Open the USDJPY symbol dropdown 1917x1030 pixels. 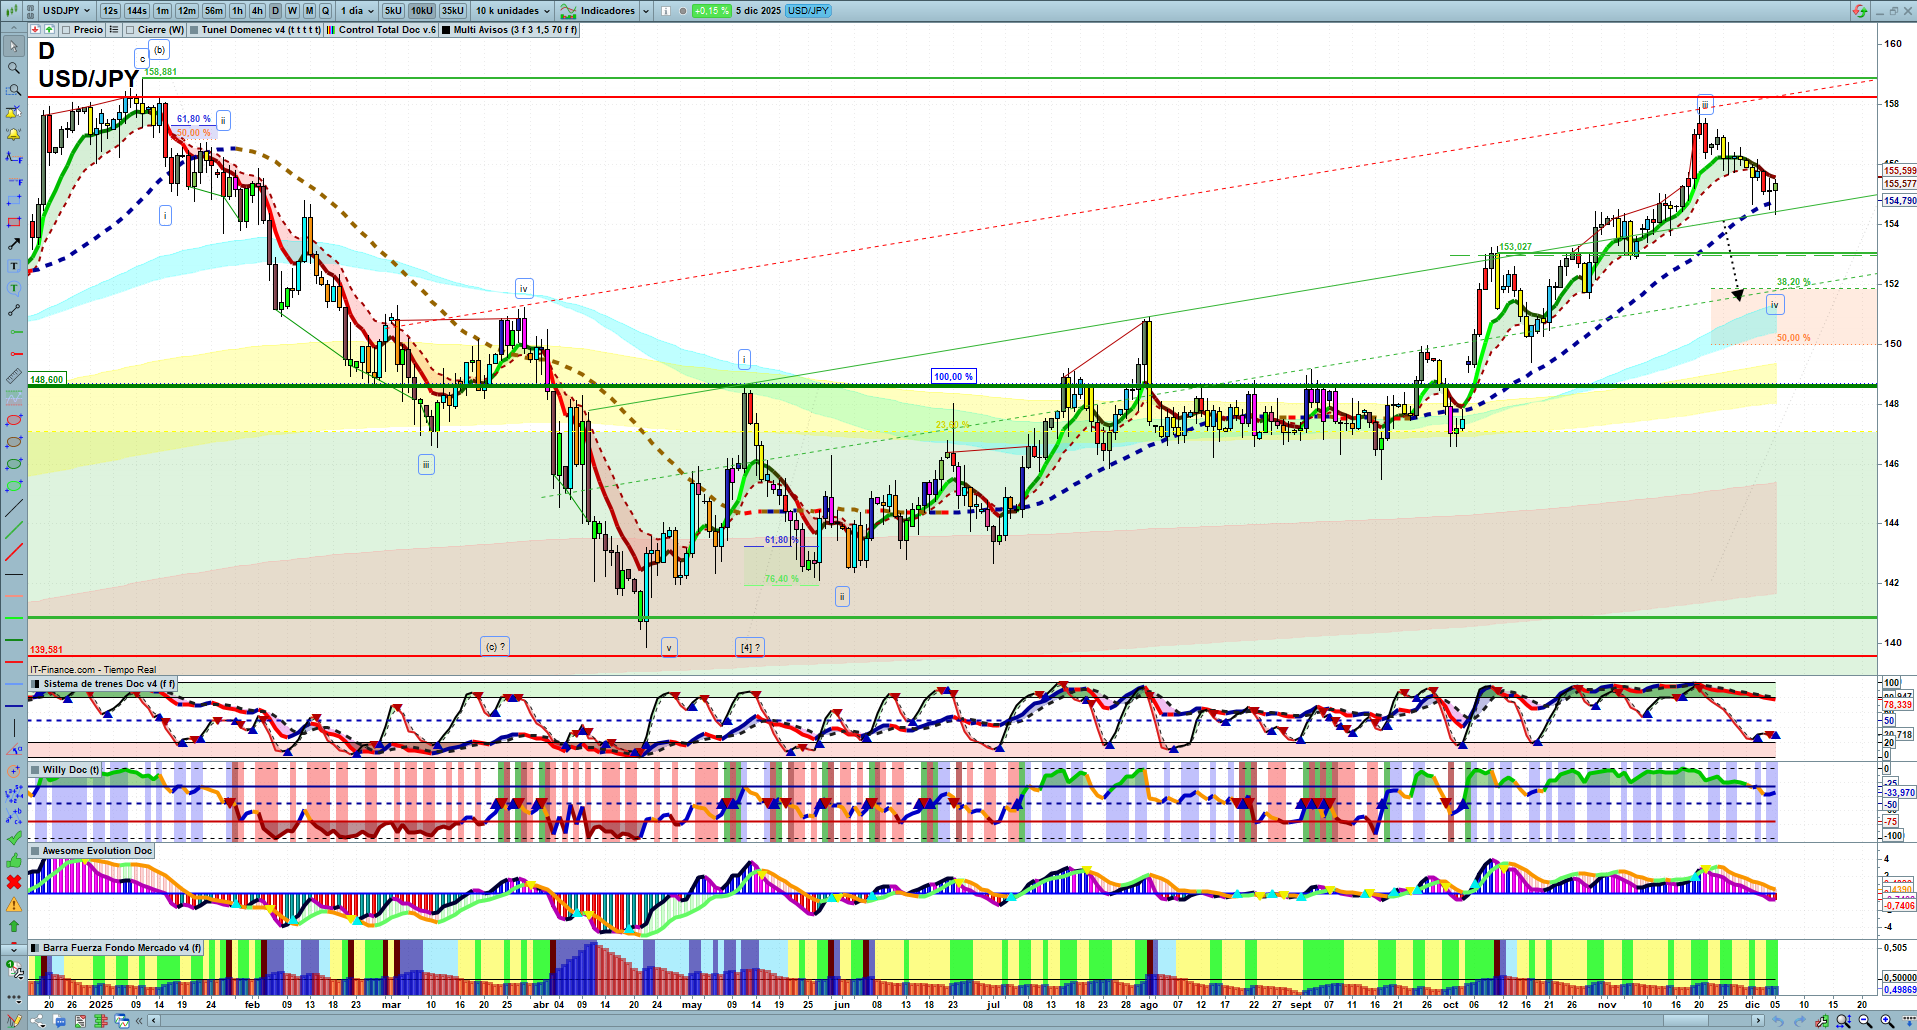tap(66, 11)
